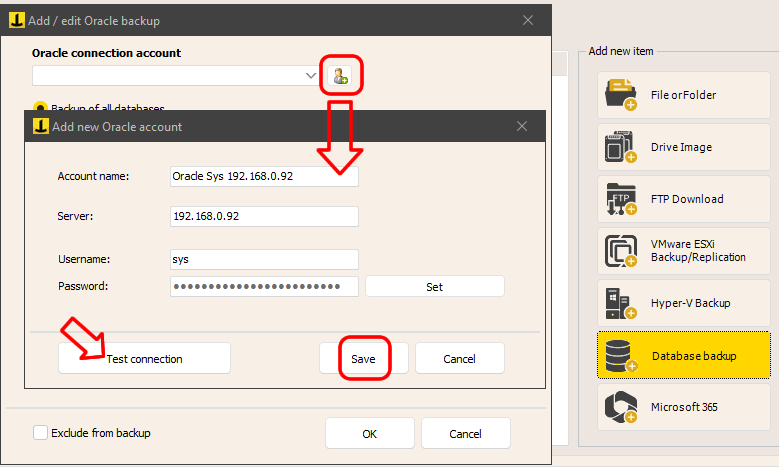The width and height of the screenshot is (779, 467).
Task: Close the Add new Oracle account dialog
Action: (522, 126)
